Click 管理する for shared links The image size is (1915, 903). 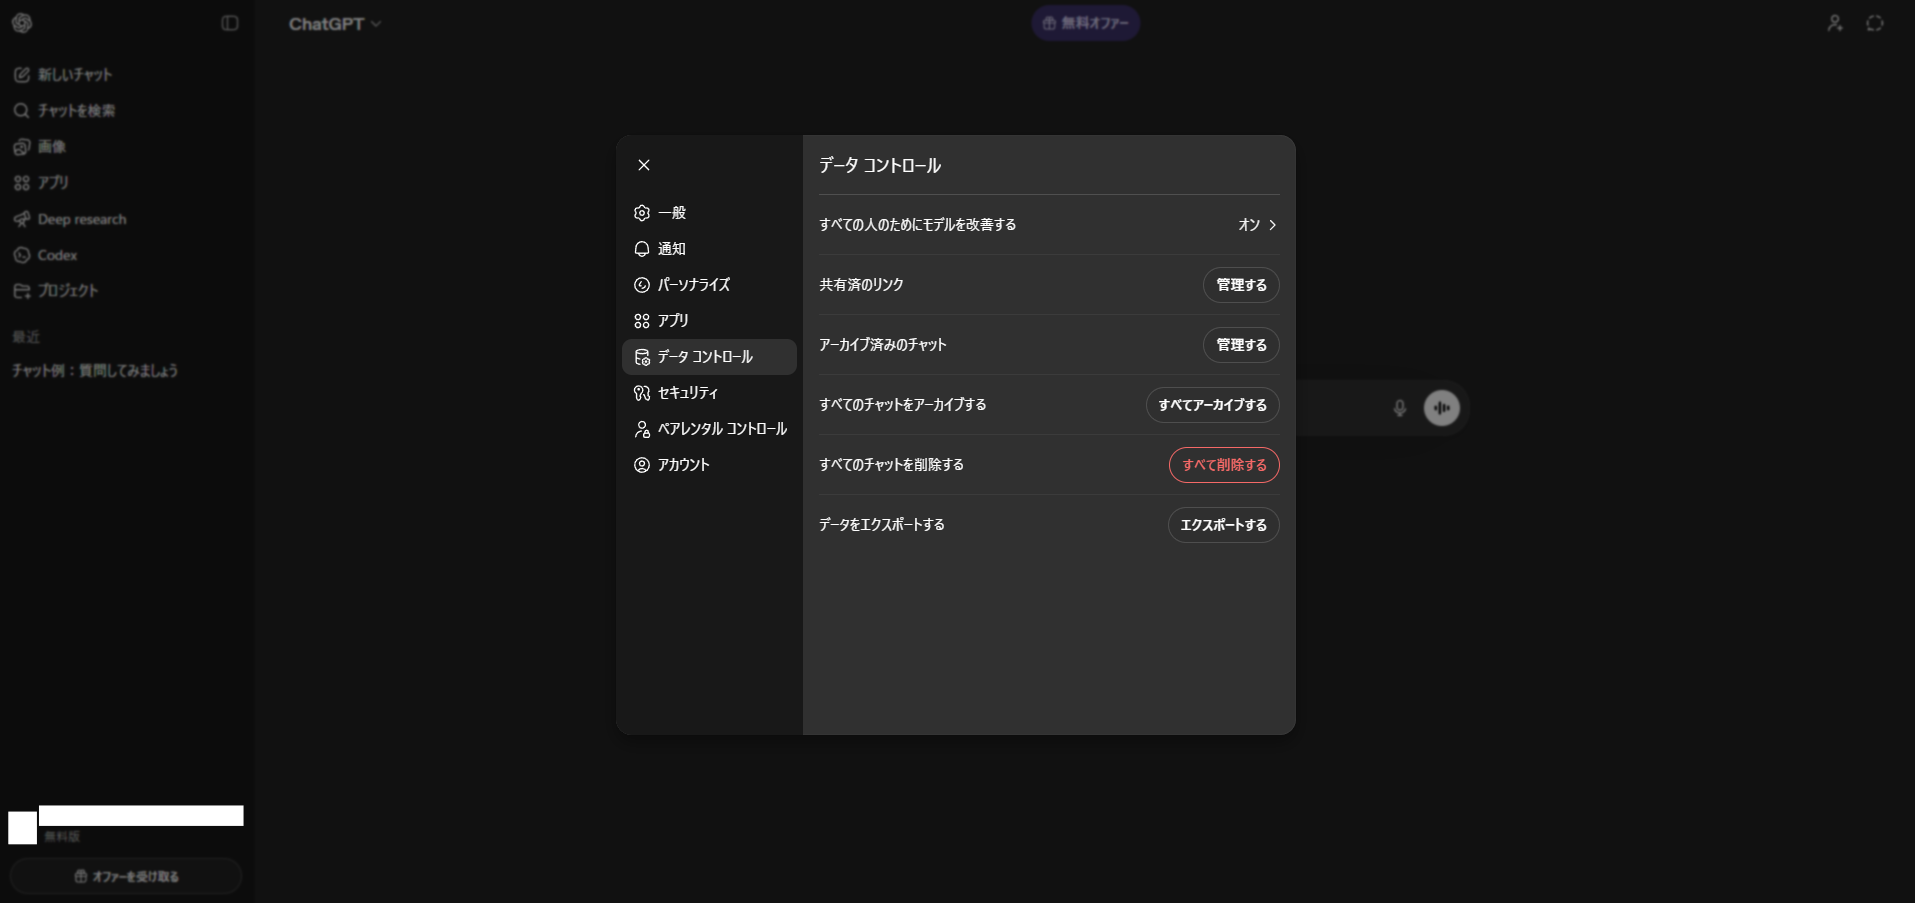[1241, 285]
